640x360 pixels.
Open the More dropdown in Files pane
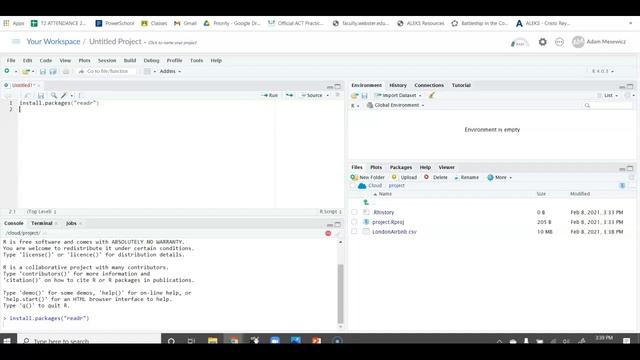tap(500, 178)
